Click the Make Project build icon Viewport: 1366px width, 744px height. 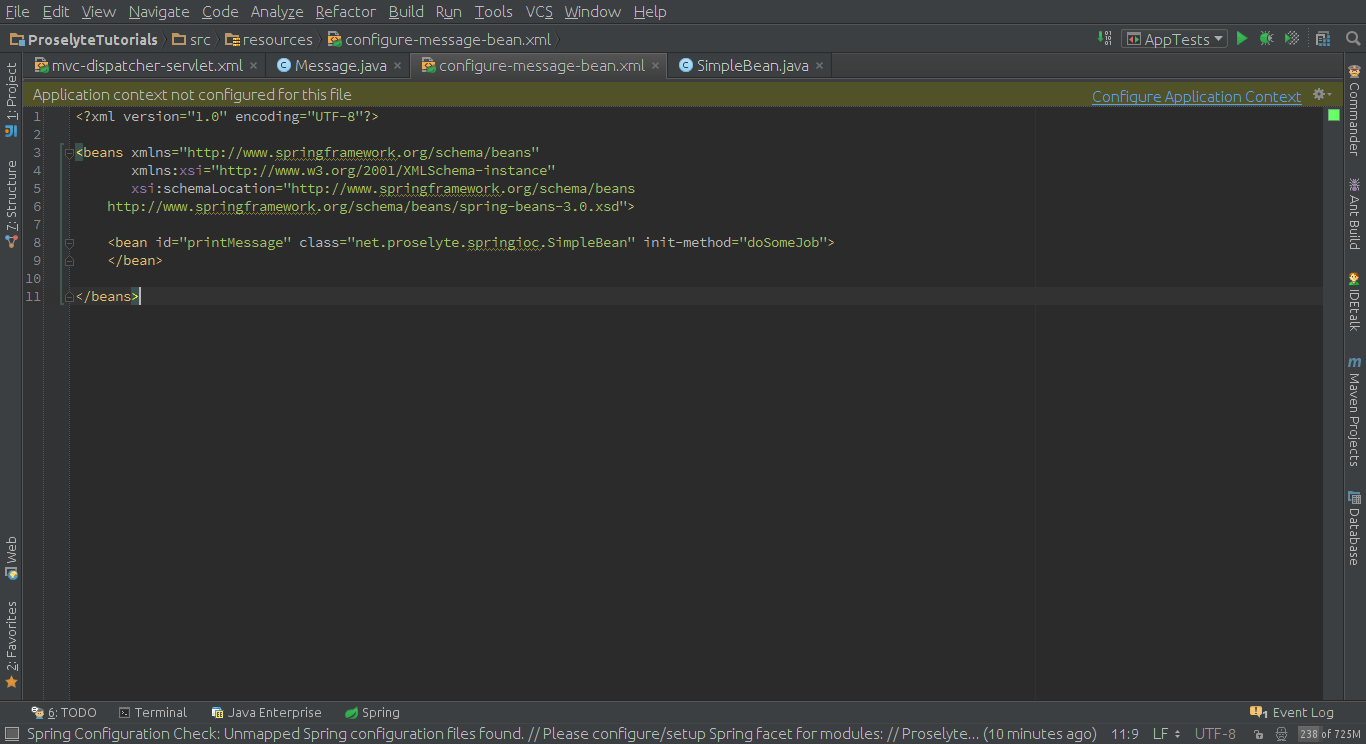coord(1105,39)
